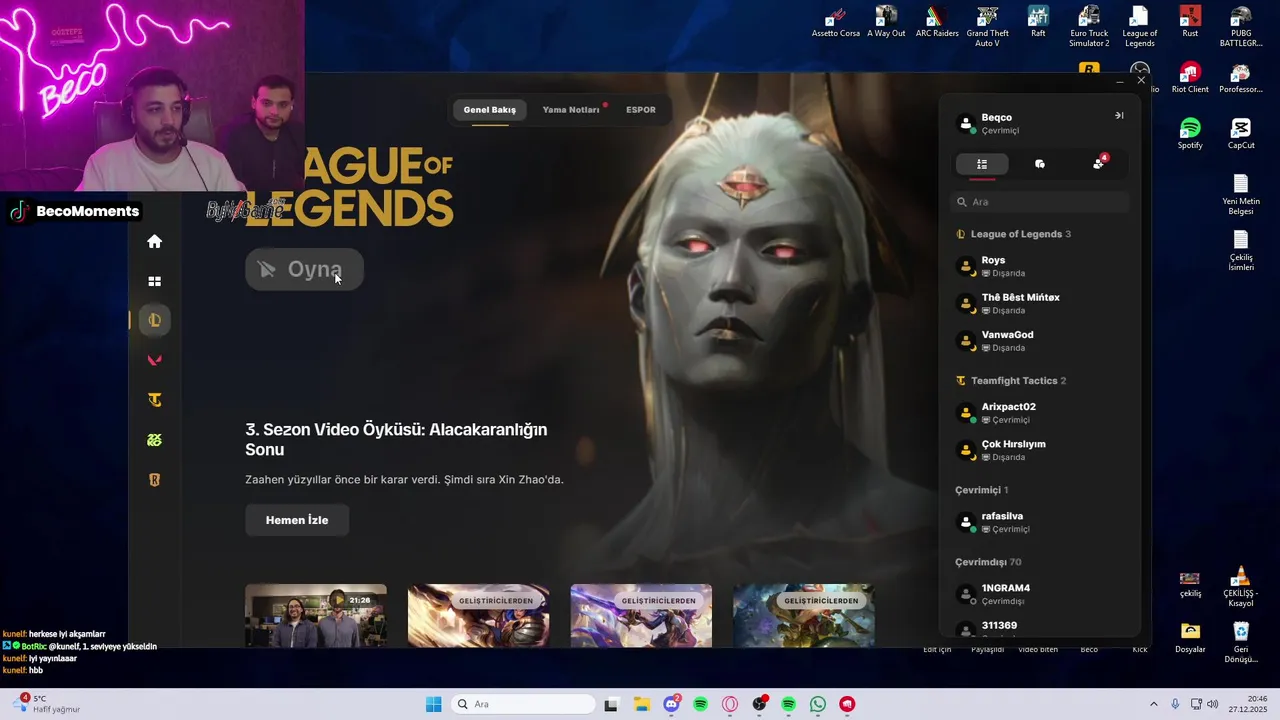Image resolution: width=1280 pixels, height=720 pixels.
Task: Collapse the Çevrimiçi 1 friends group
Action: coord(981,490)
